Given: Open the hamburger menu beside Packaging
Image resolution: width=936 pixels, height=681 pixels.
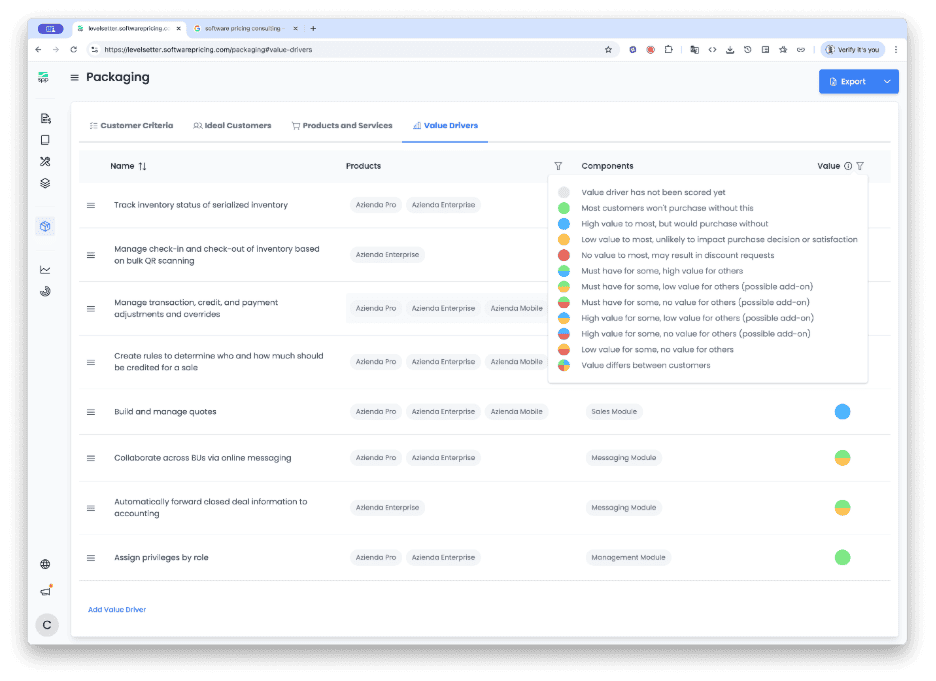Looking at the screenshot, I should point(75,77).
